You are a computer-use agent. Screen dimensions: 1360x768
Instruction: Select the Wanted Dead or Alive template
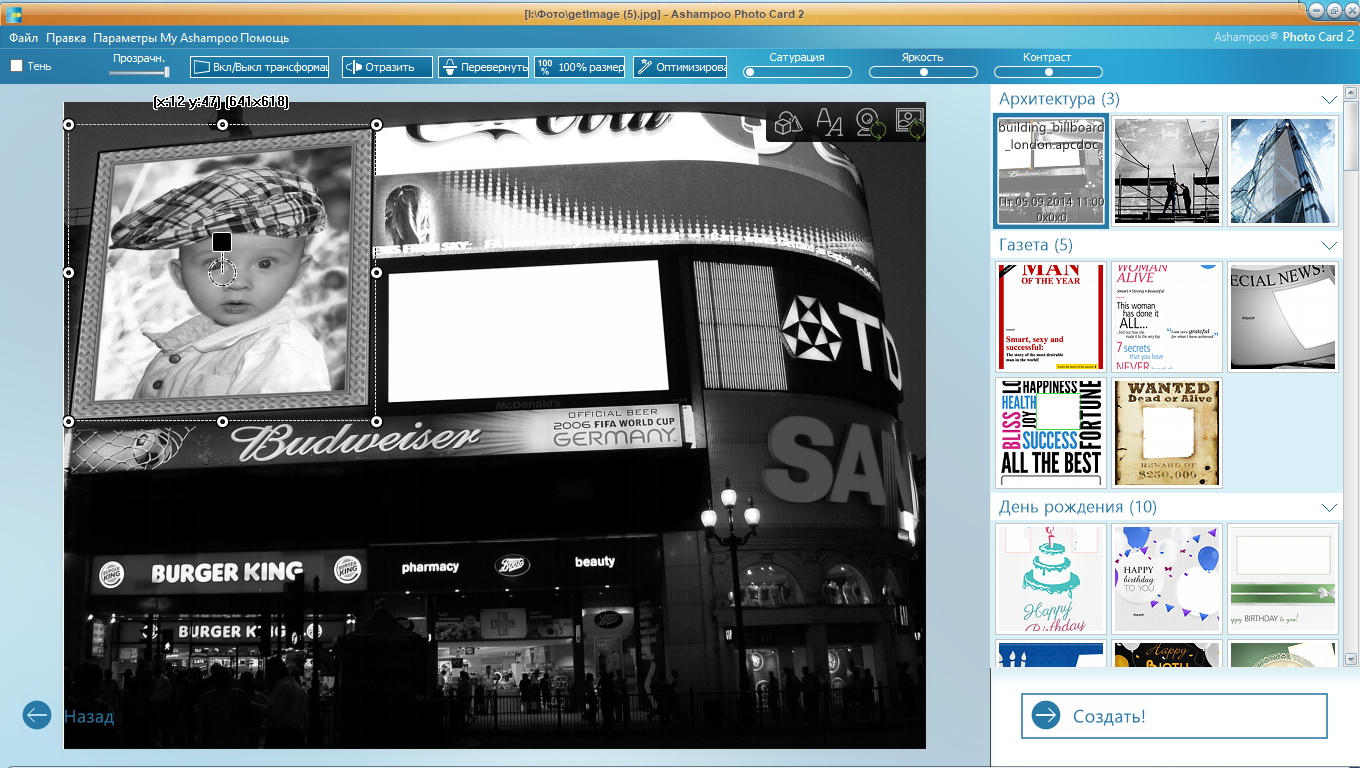1167,432
